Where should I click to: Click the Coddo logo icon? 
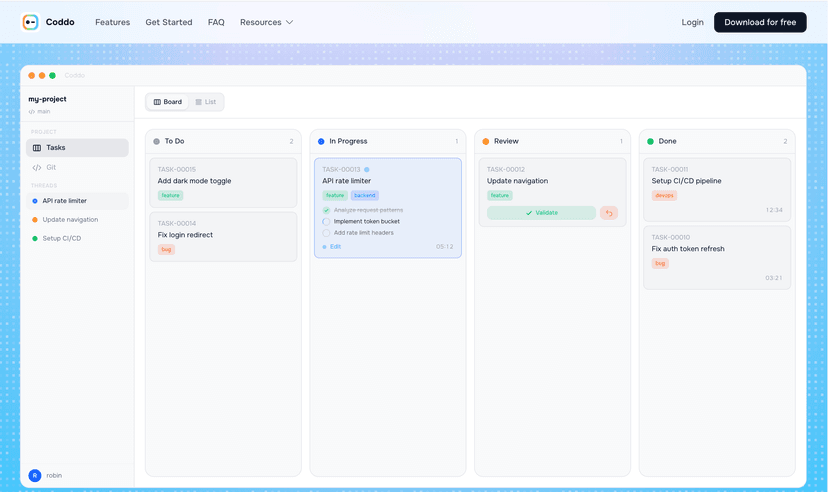tap(30, 22)
